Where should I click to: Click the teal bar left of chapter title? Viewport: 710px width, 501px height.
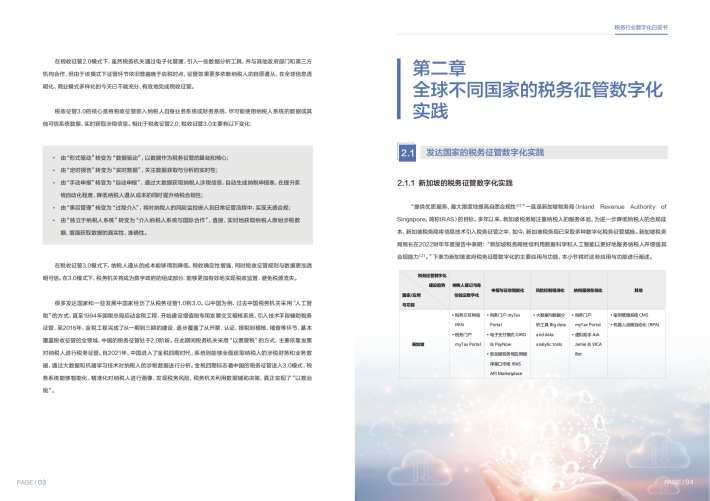tap(401, 90)
